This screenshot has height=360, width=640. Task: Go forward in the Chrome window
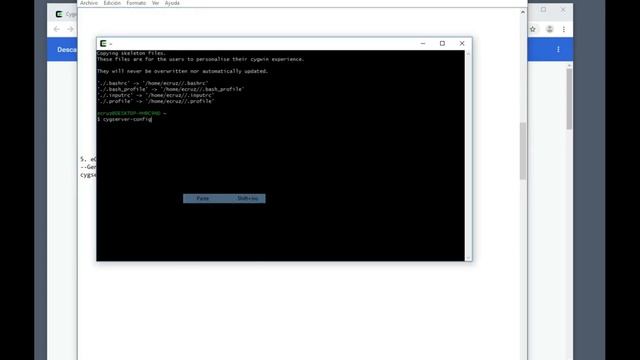click(70, 29)
